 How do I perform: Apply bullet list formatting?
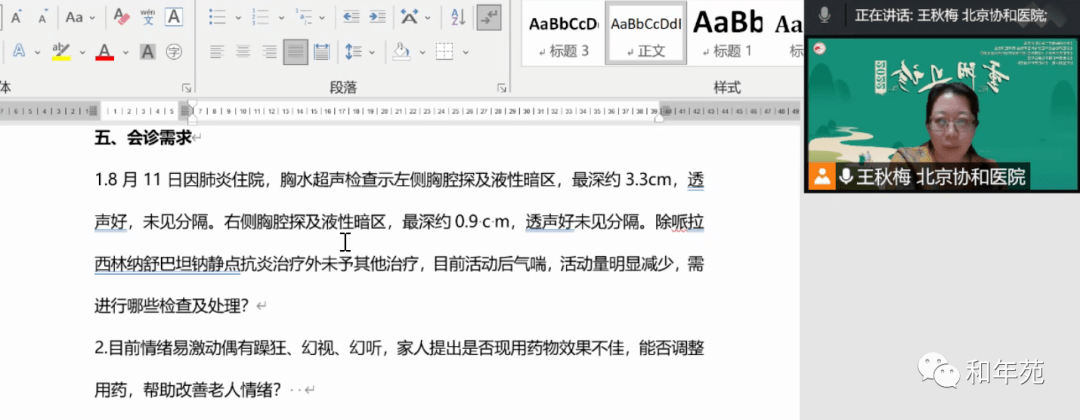218,17
